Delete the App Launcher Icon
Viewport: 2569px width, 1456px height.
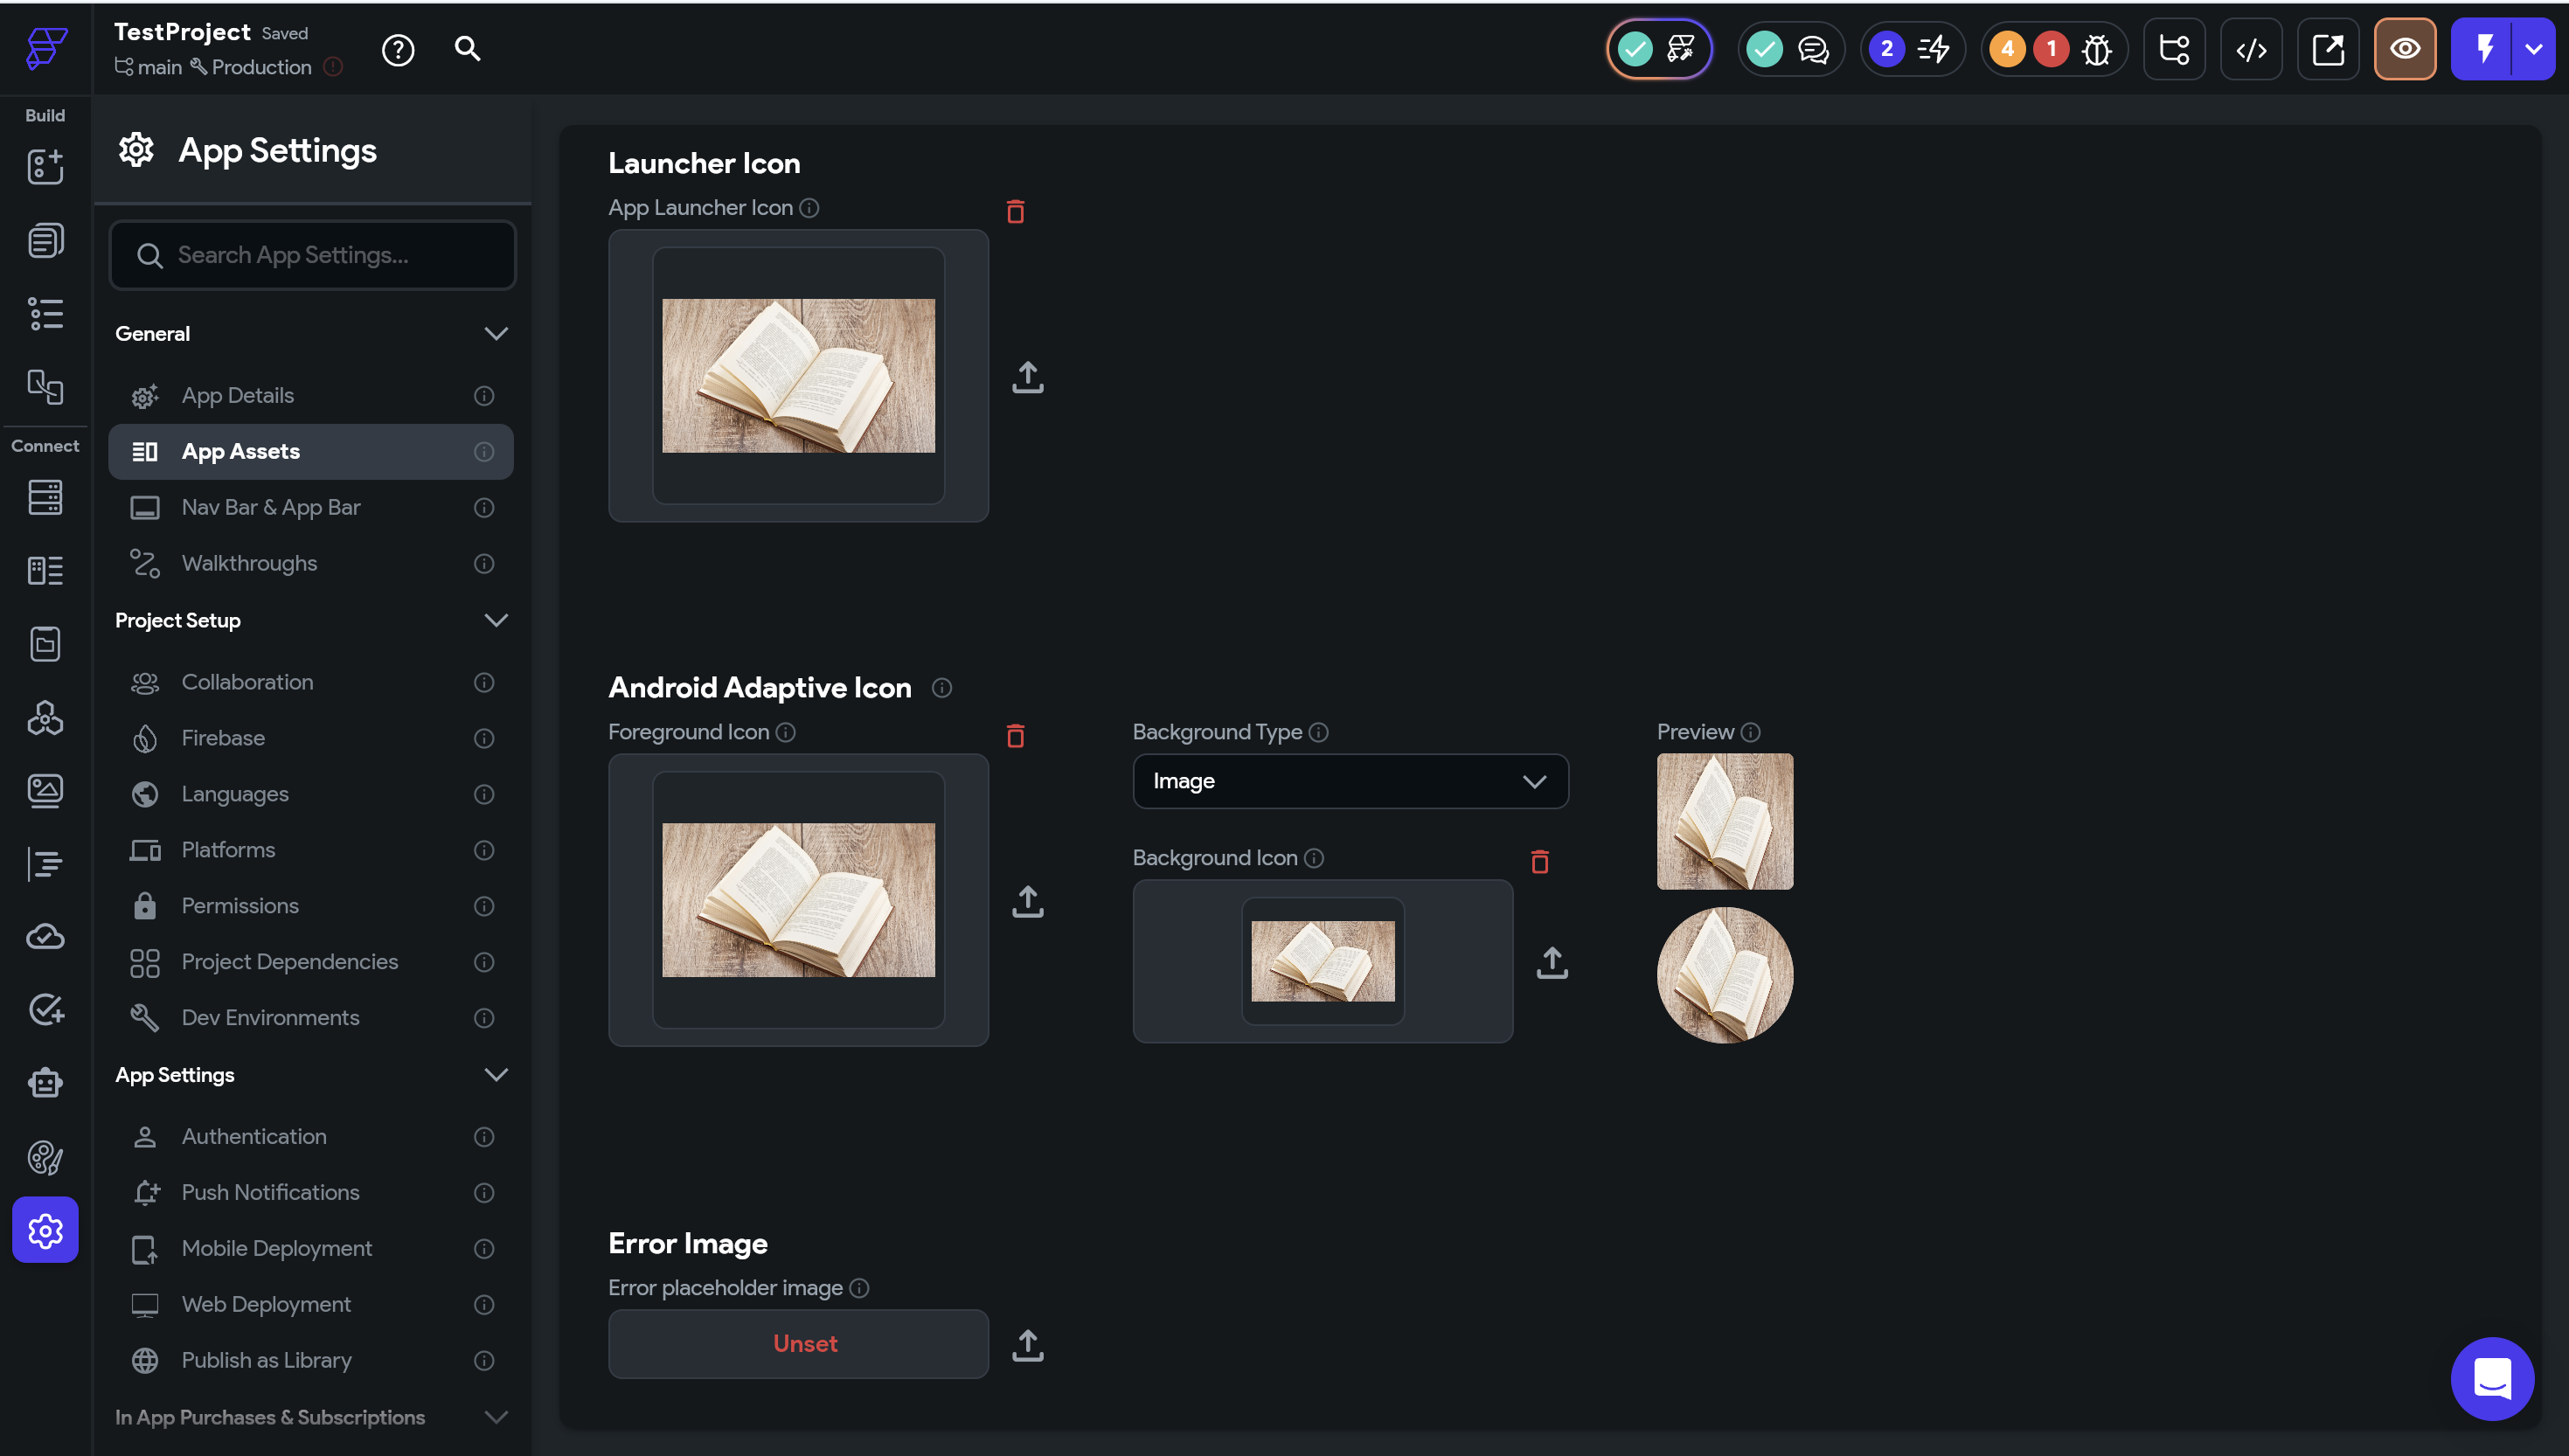click(x=1015, y=211)
